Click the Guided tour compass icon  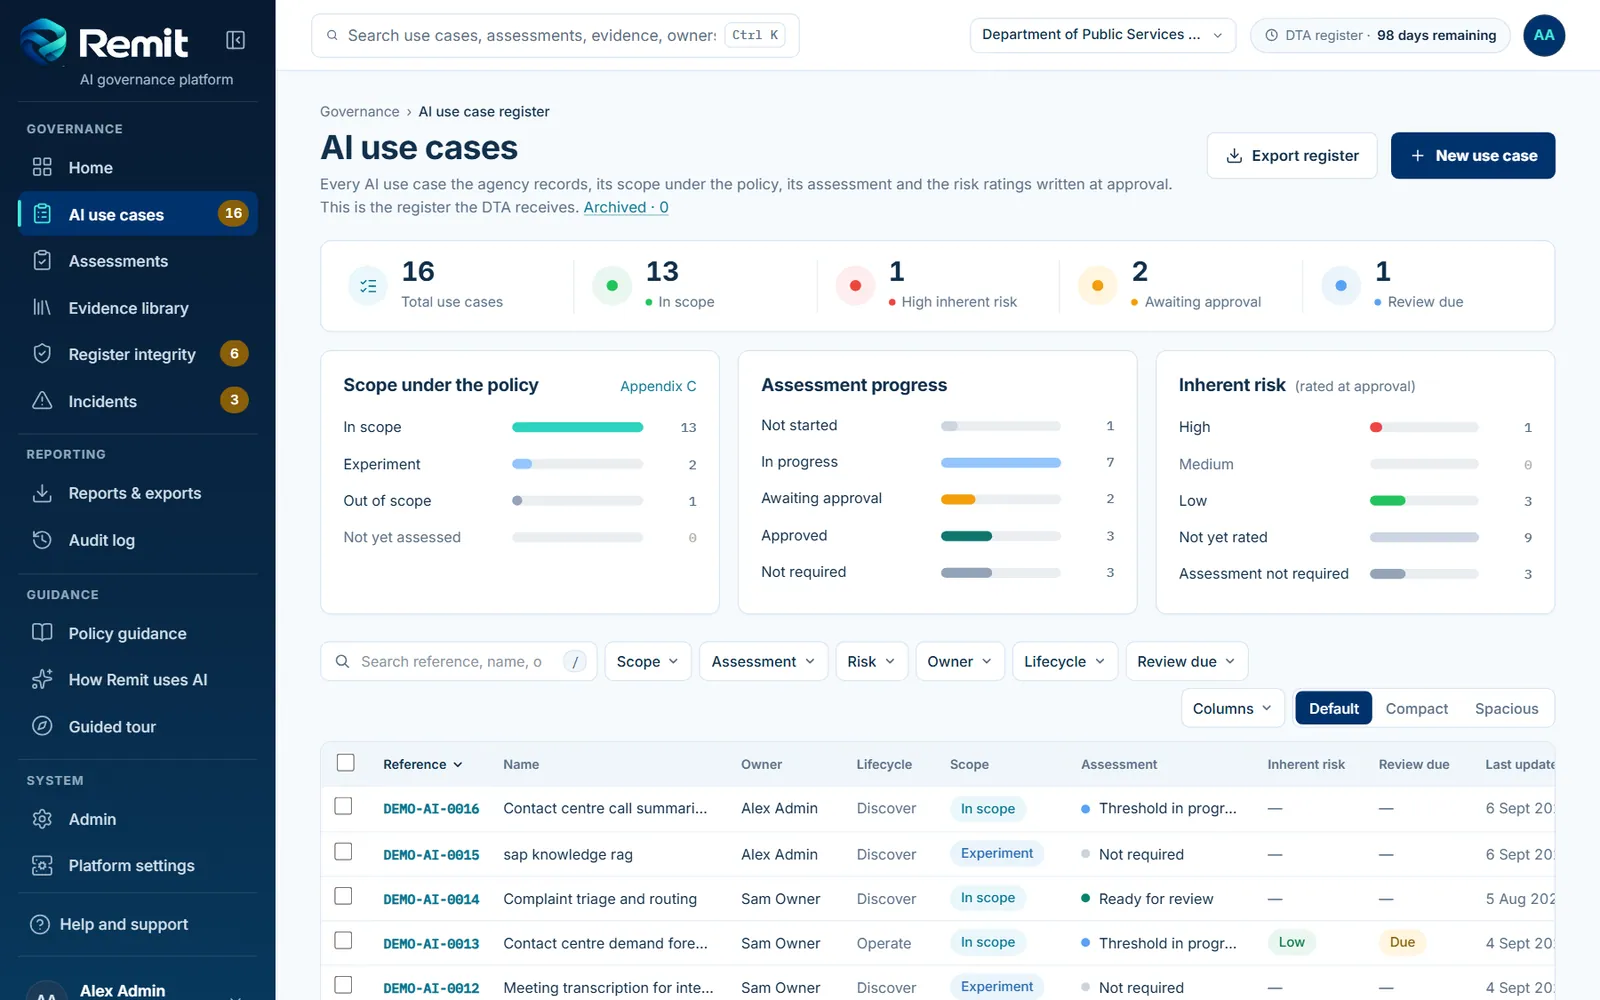tap(42, 726)
